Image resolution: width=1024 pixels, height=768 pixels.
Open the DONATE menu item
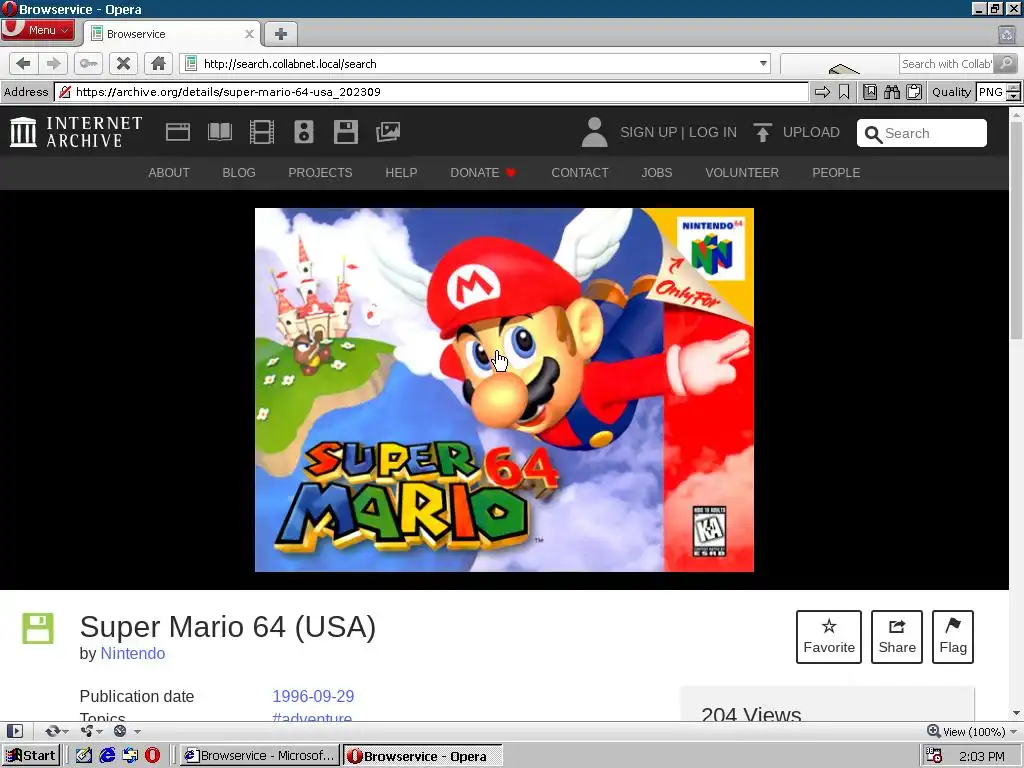pos(483,173)
